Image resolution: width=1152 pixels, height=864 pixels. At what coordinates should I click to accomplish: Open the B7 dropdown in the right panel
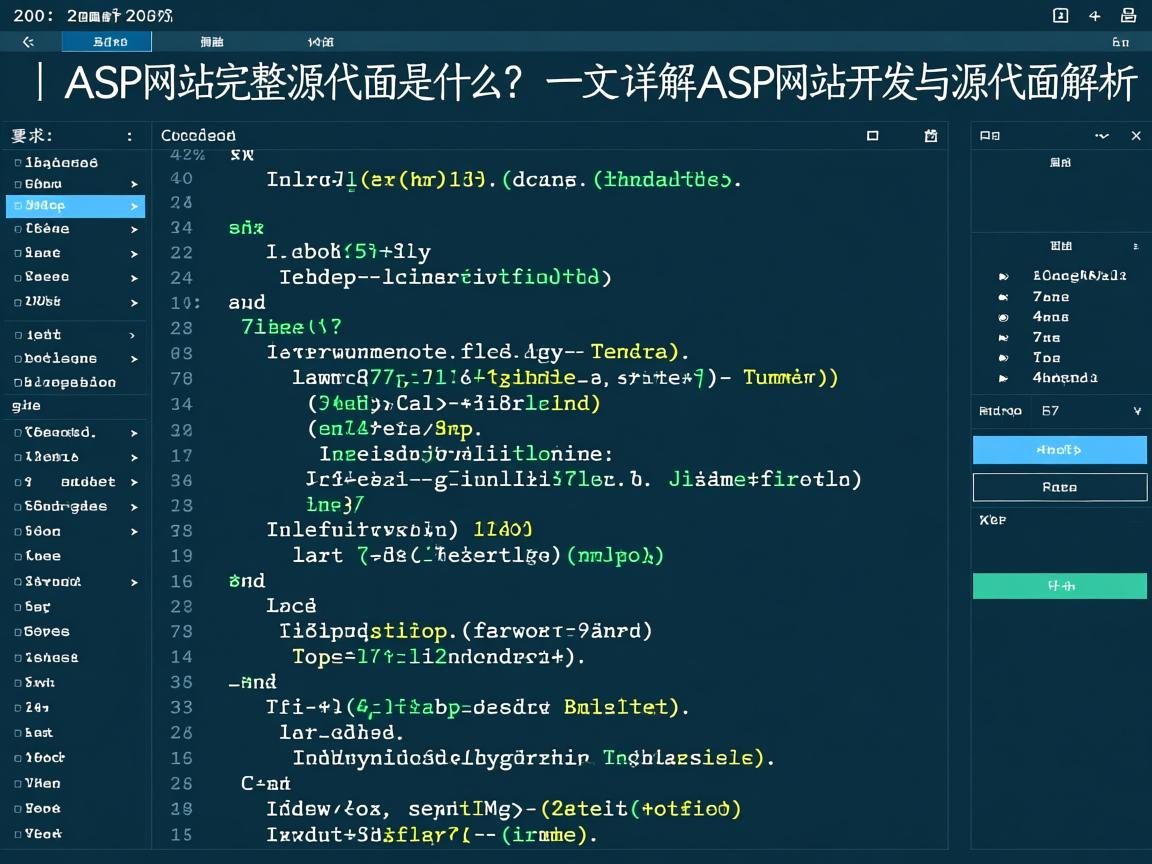(1138, 410)
